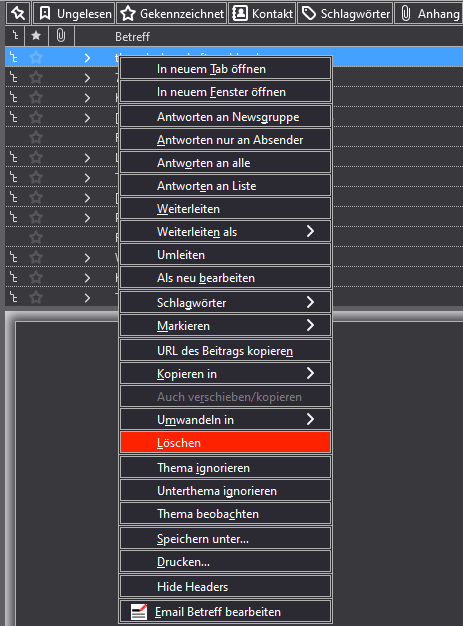Viewport: 463px width, 626px height.
Task: Toggle the pin quick filter icon
Action: tap(18, 13)
